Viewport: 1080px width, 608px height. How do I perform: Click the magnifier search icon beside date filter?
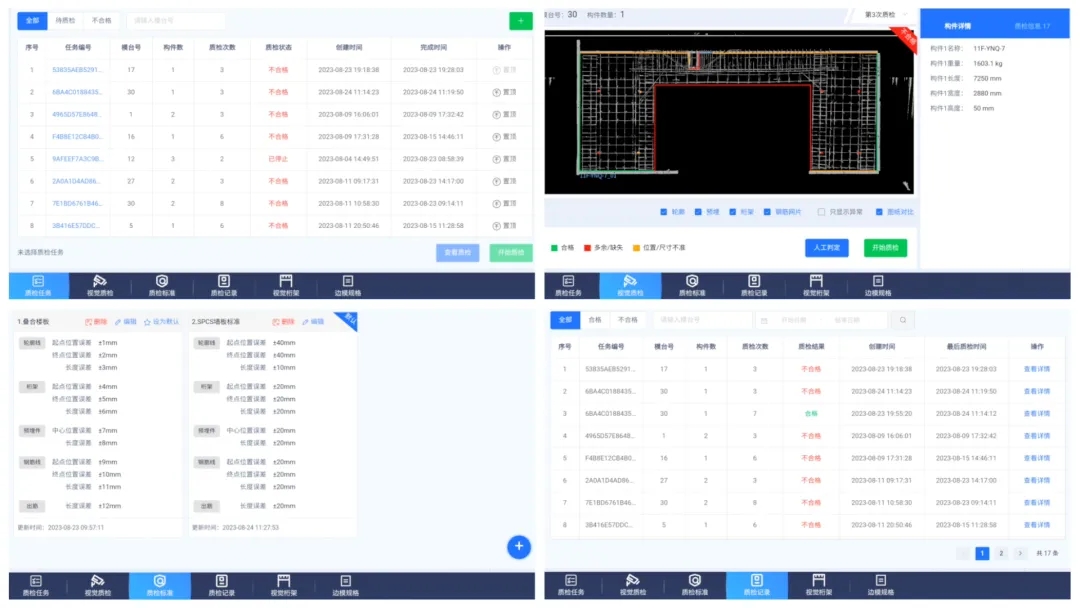coord(902,320)
